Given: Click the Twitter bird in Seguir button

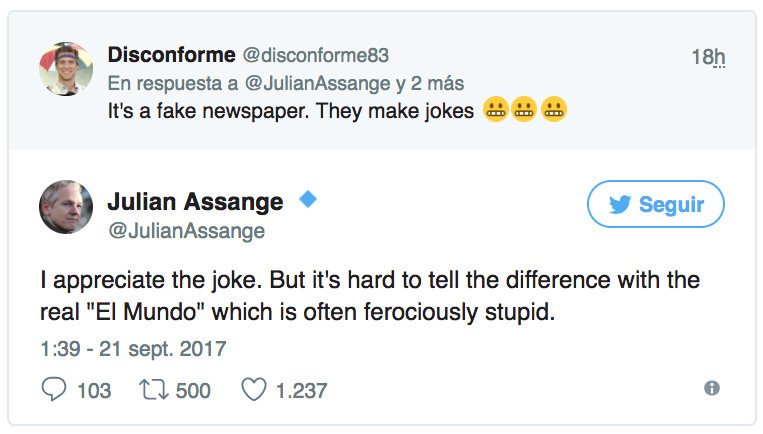Looking at the screenshot, I should pyautogui.click(x=620, y=205).
